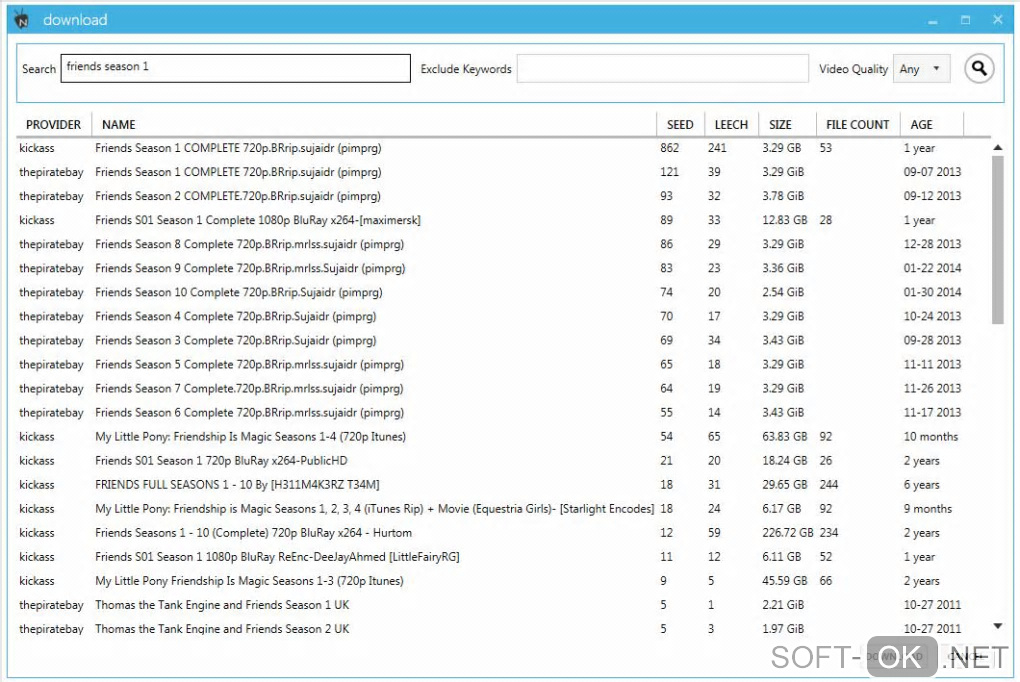
Task: Click size value 226.72 GB
Action: point(788,533)
